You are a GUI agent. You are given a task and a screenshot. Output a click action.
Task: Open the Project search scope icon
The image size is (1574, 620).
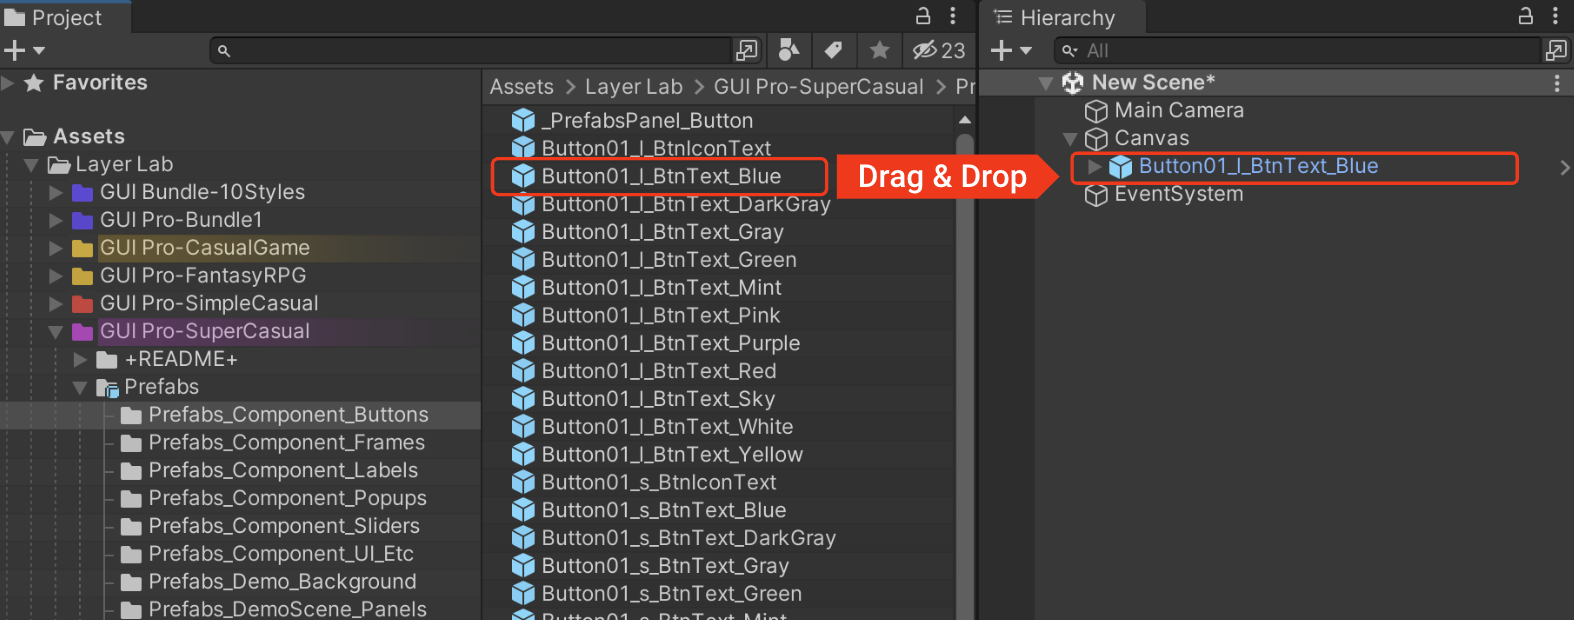coord(746,50)
